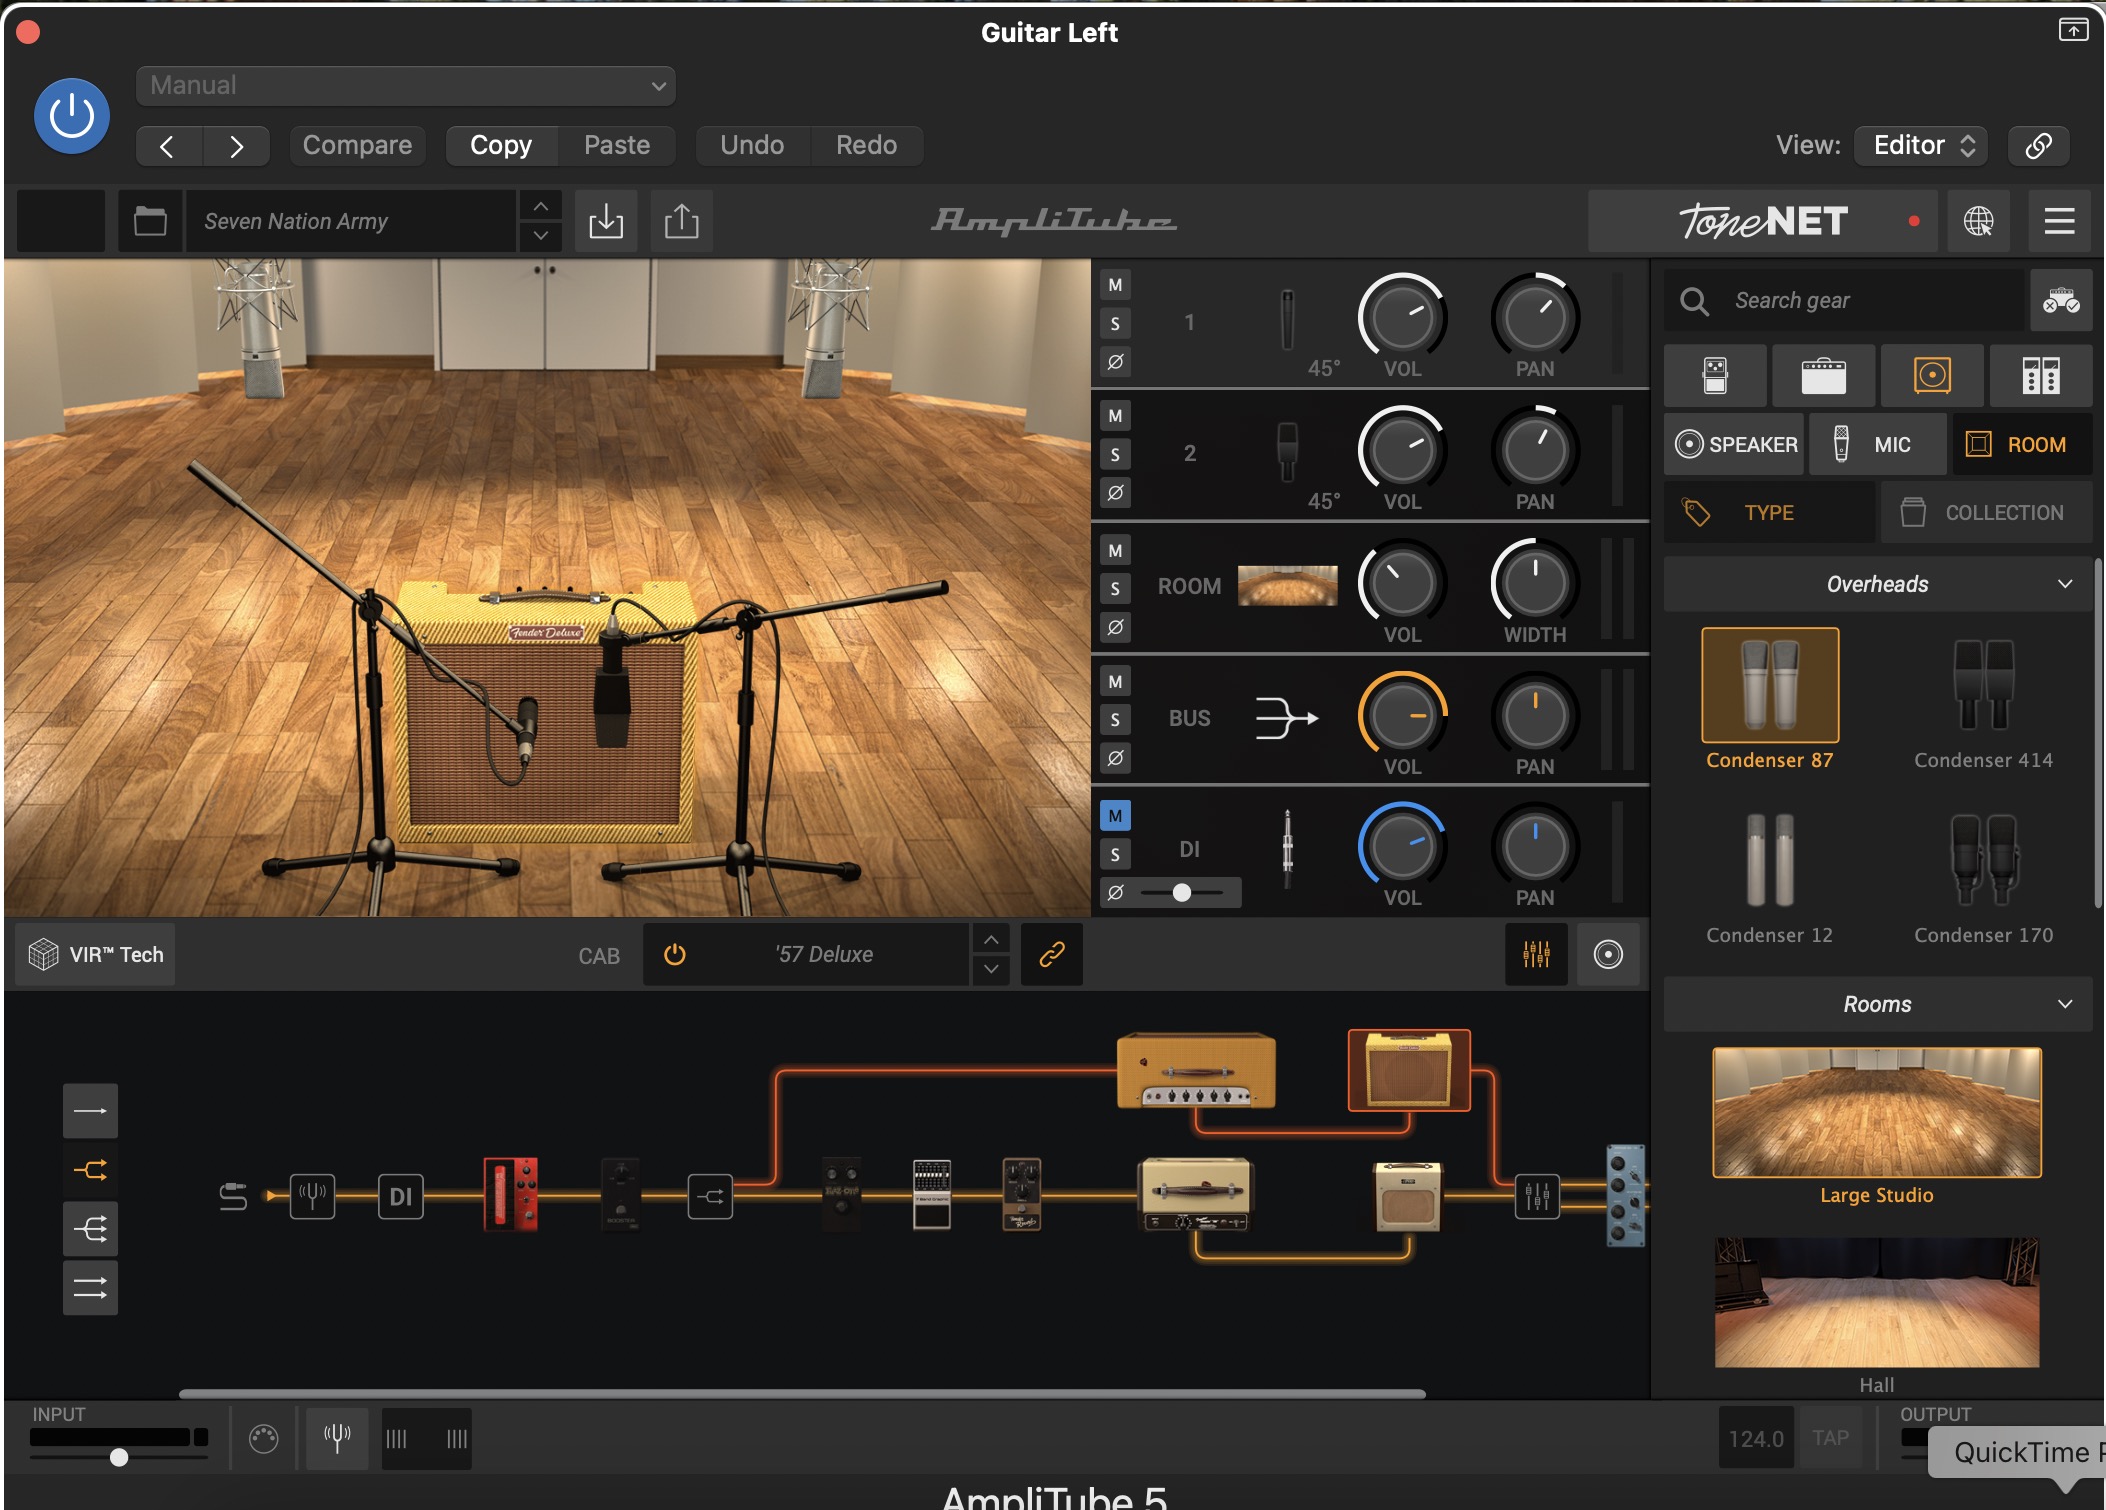
Task: Select the rack gear category icon
Action: pos(2041,376)
